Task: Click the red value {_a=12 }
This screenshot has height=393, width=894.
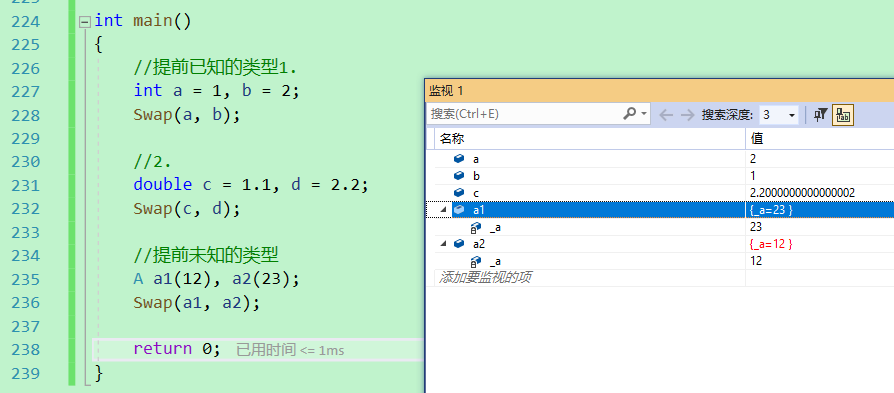Action: [x=771, y=244]
